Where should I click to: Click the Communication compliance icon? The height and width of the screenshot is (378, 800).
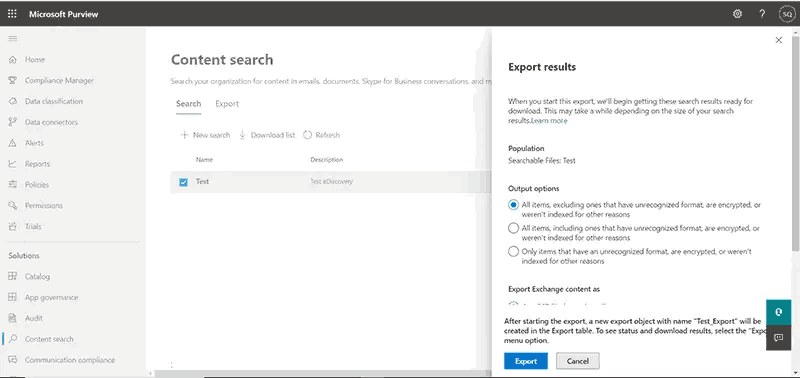pos(13,360)
